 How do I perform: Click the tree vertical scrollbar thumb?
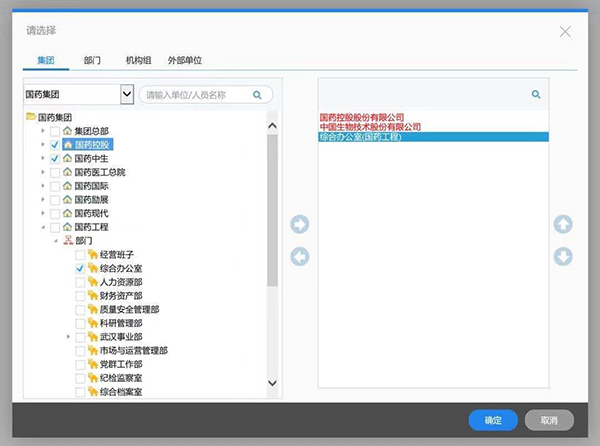point(272,210)
